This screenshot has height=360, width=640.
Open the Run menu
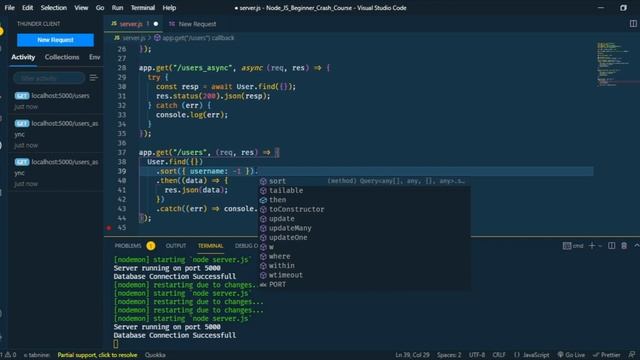pos(117,8)
